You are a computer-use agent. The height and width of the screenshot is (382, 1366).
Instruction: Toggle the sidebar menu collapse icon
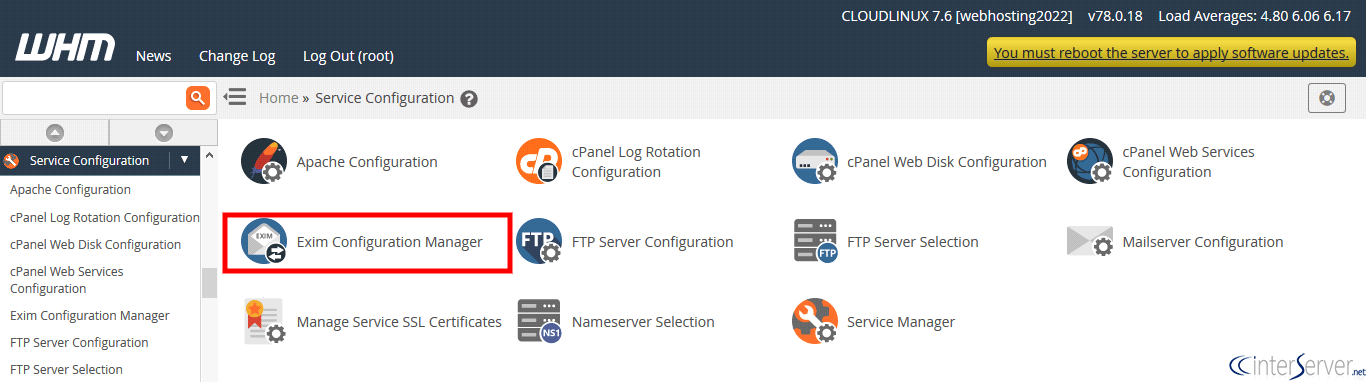click(x=234, y=97)
